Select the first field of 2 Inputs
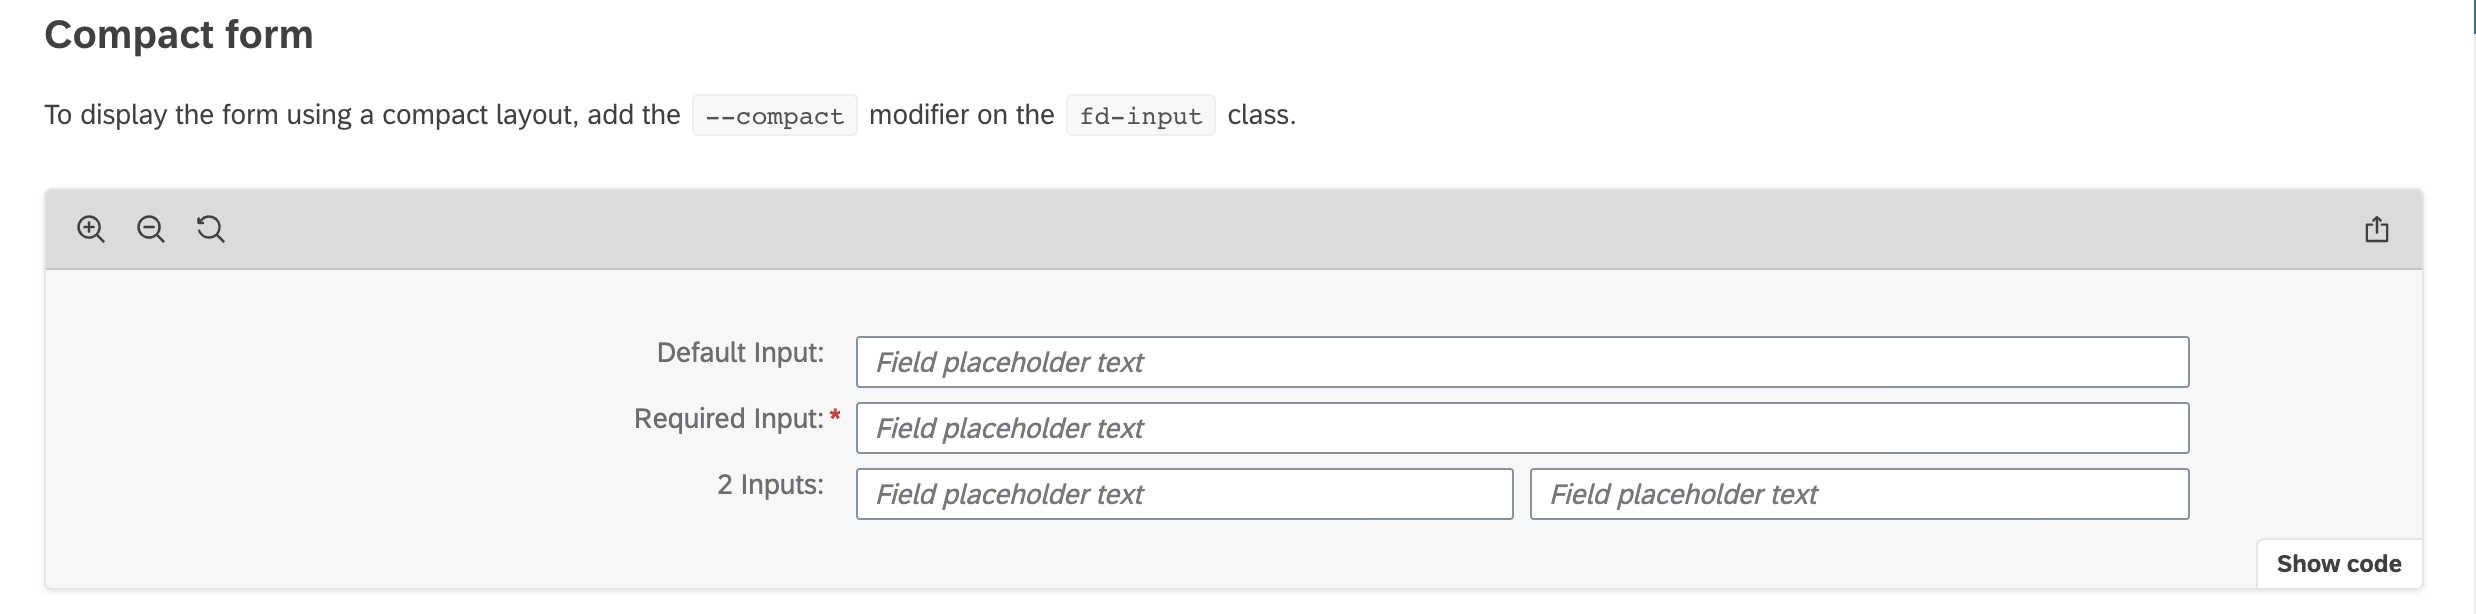The image size is (2476, 614). [1184, 494]
